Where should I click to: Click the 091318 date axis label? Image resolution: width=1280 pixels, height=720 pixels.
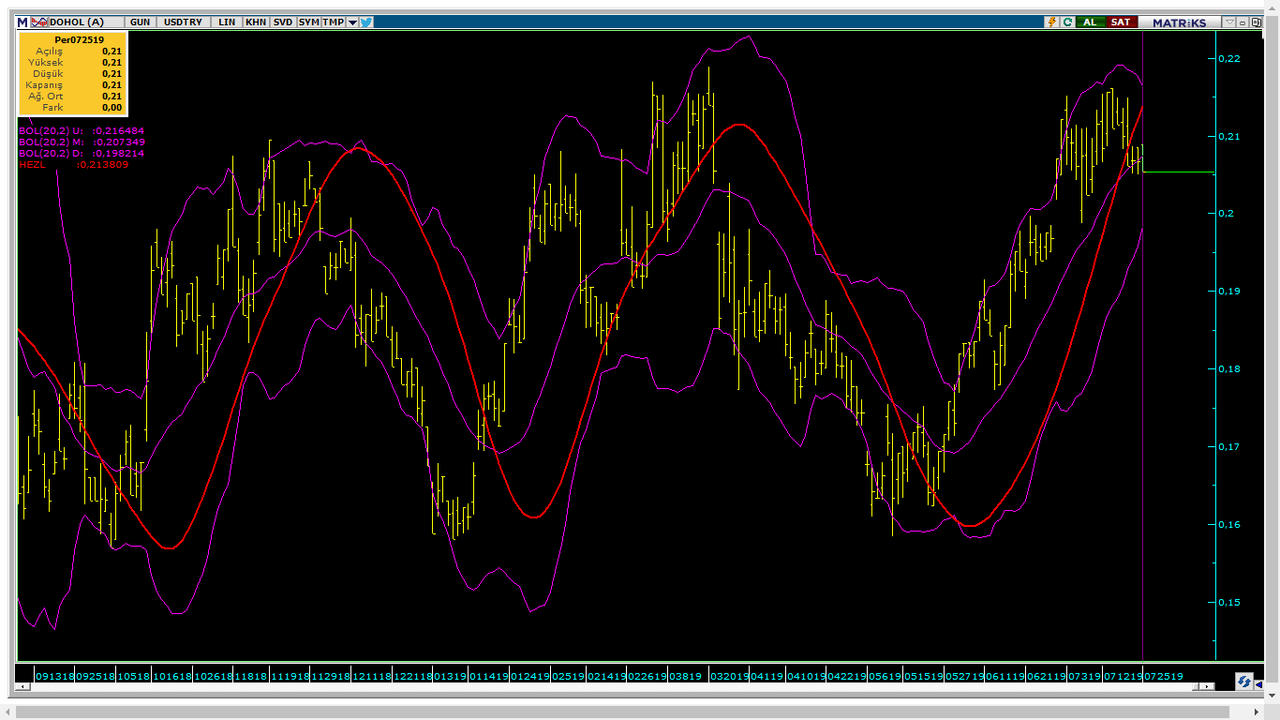[x=54, y=676]
